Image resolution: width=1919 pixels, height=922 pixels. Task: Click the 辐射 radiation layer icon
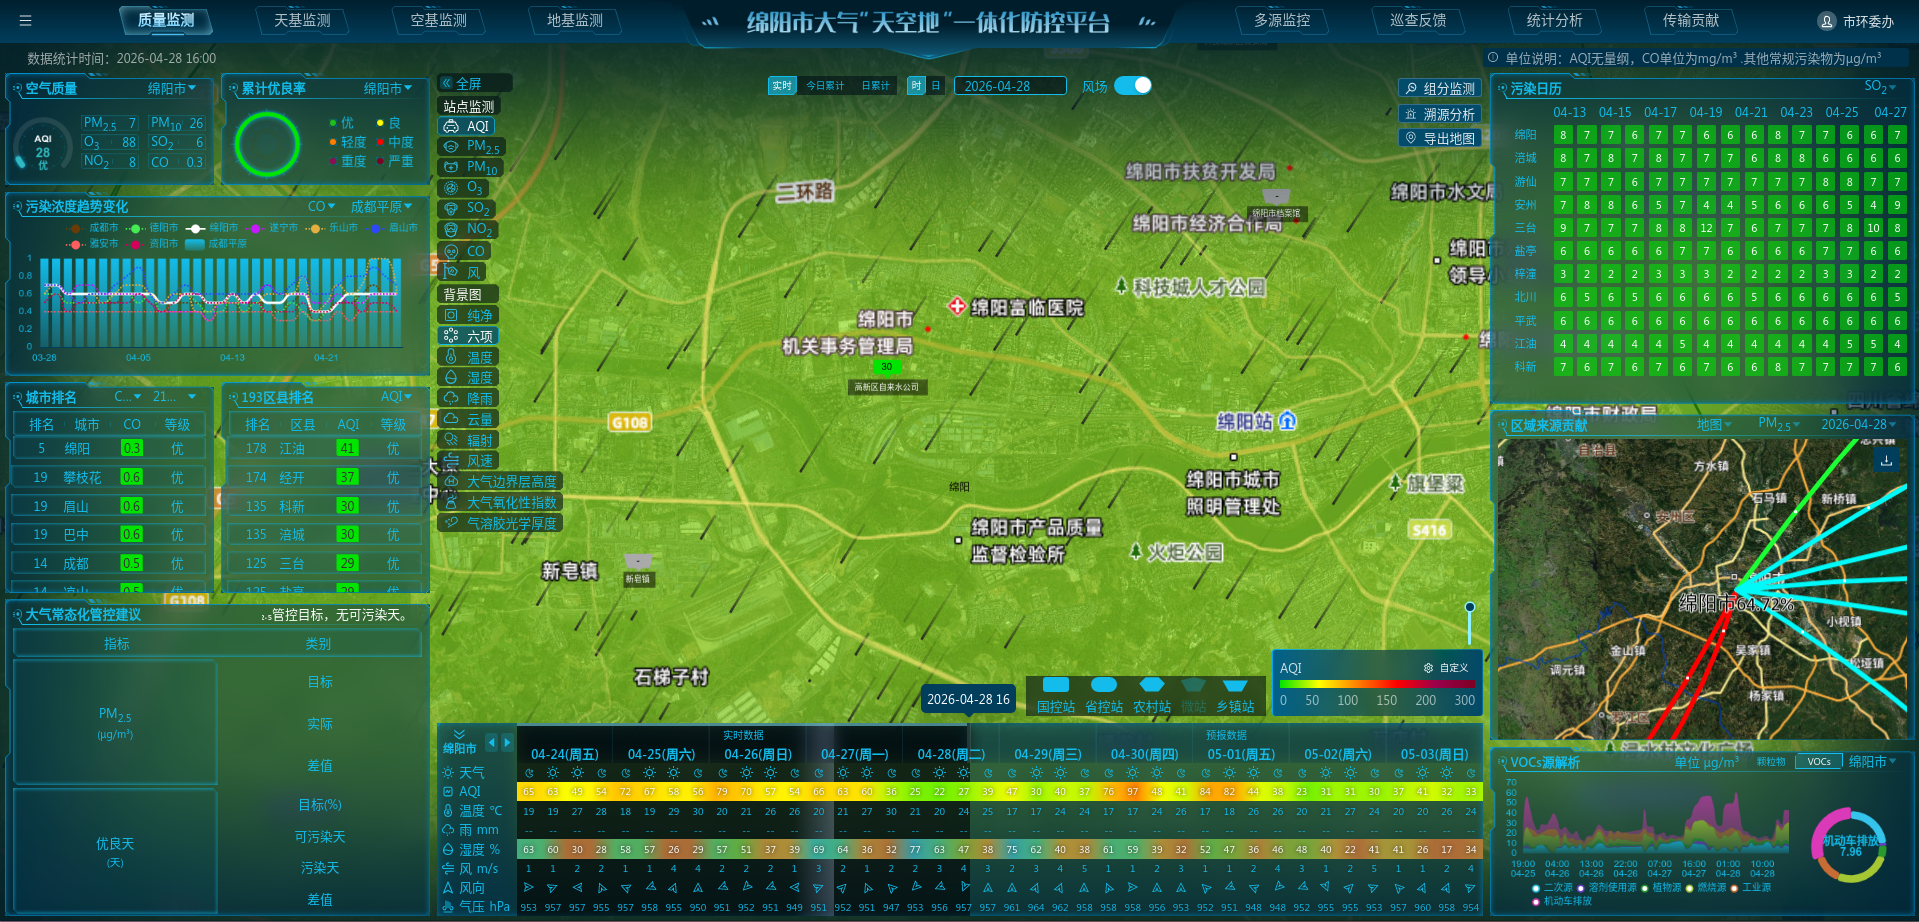pos(452,440)
